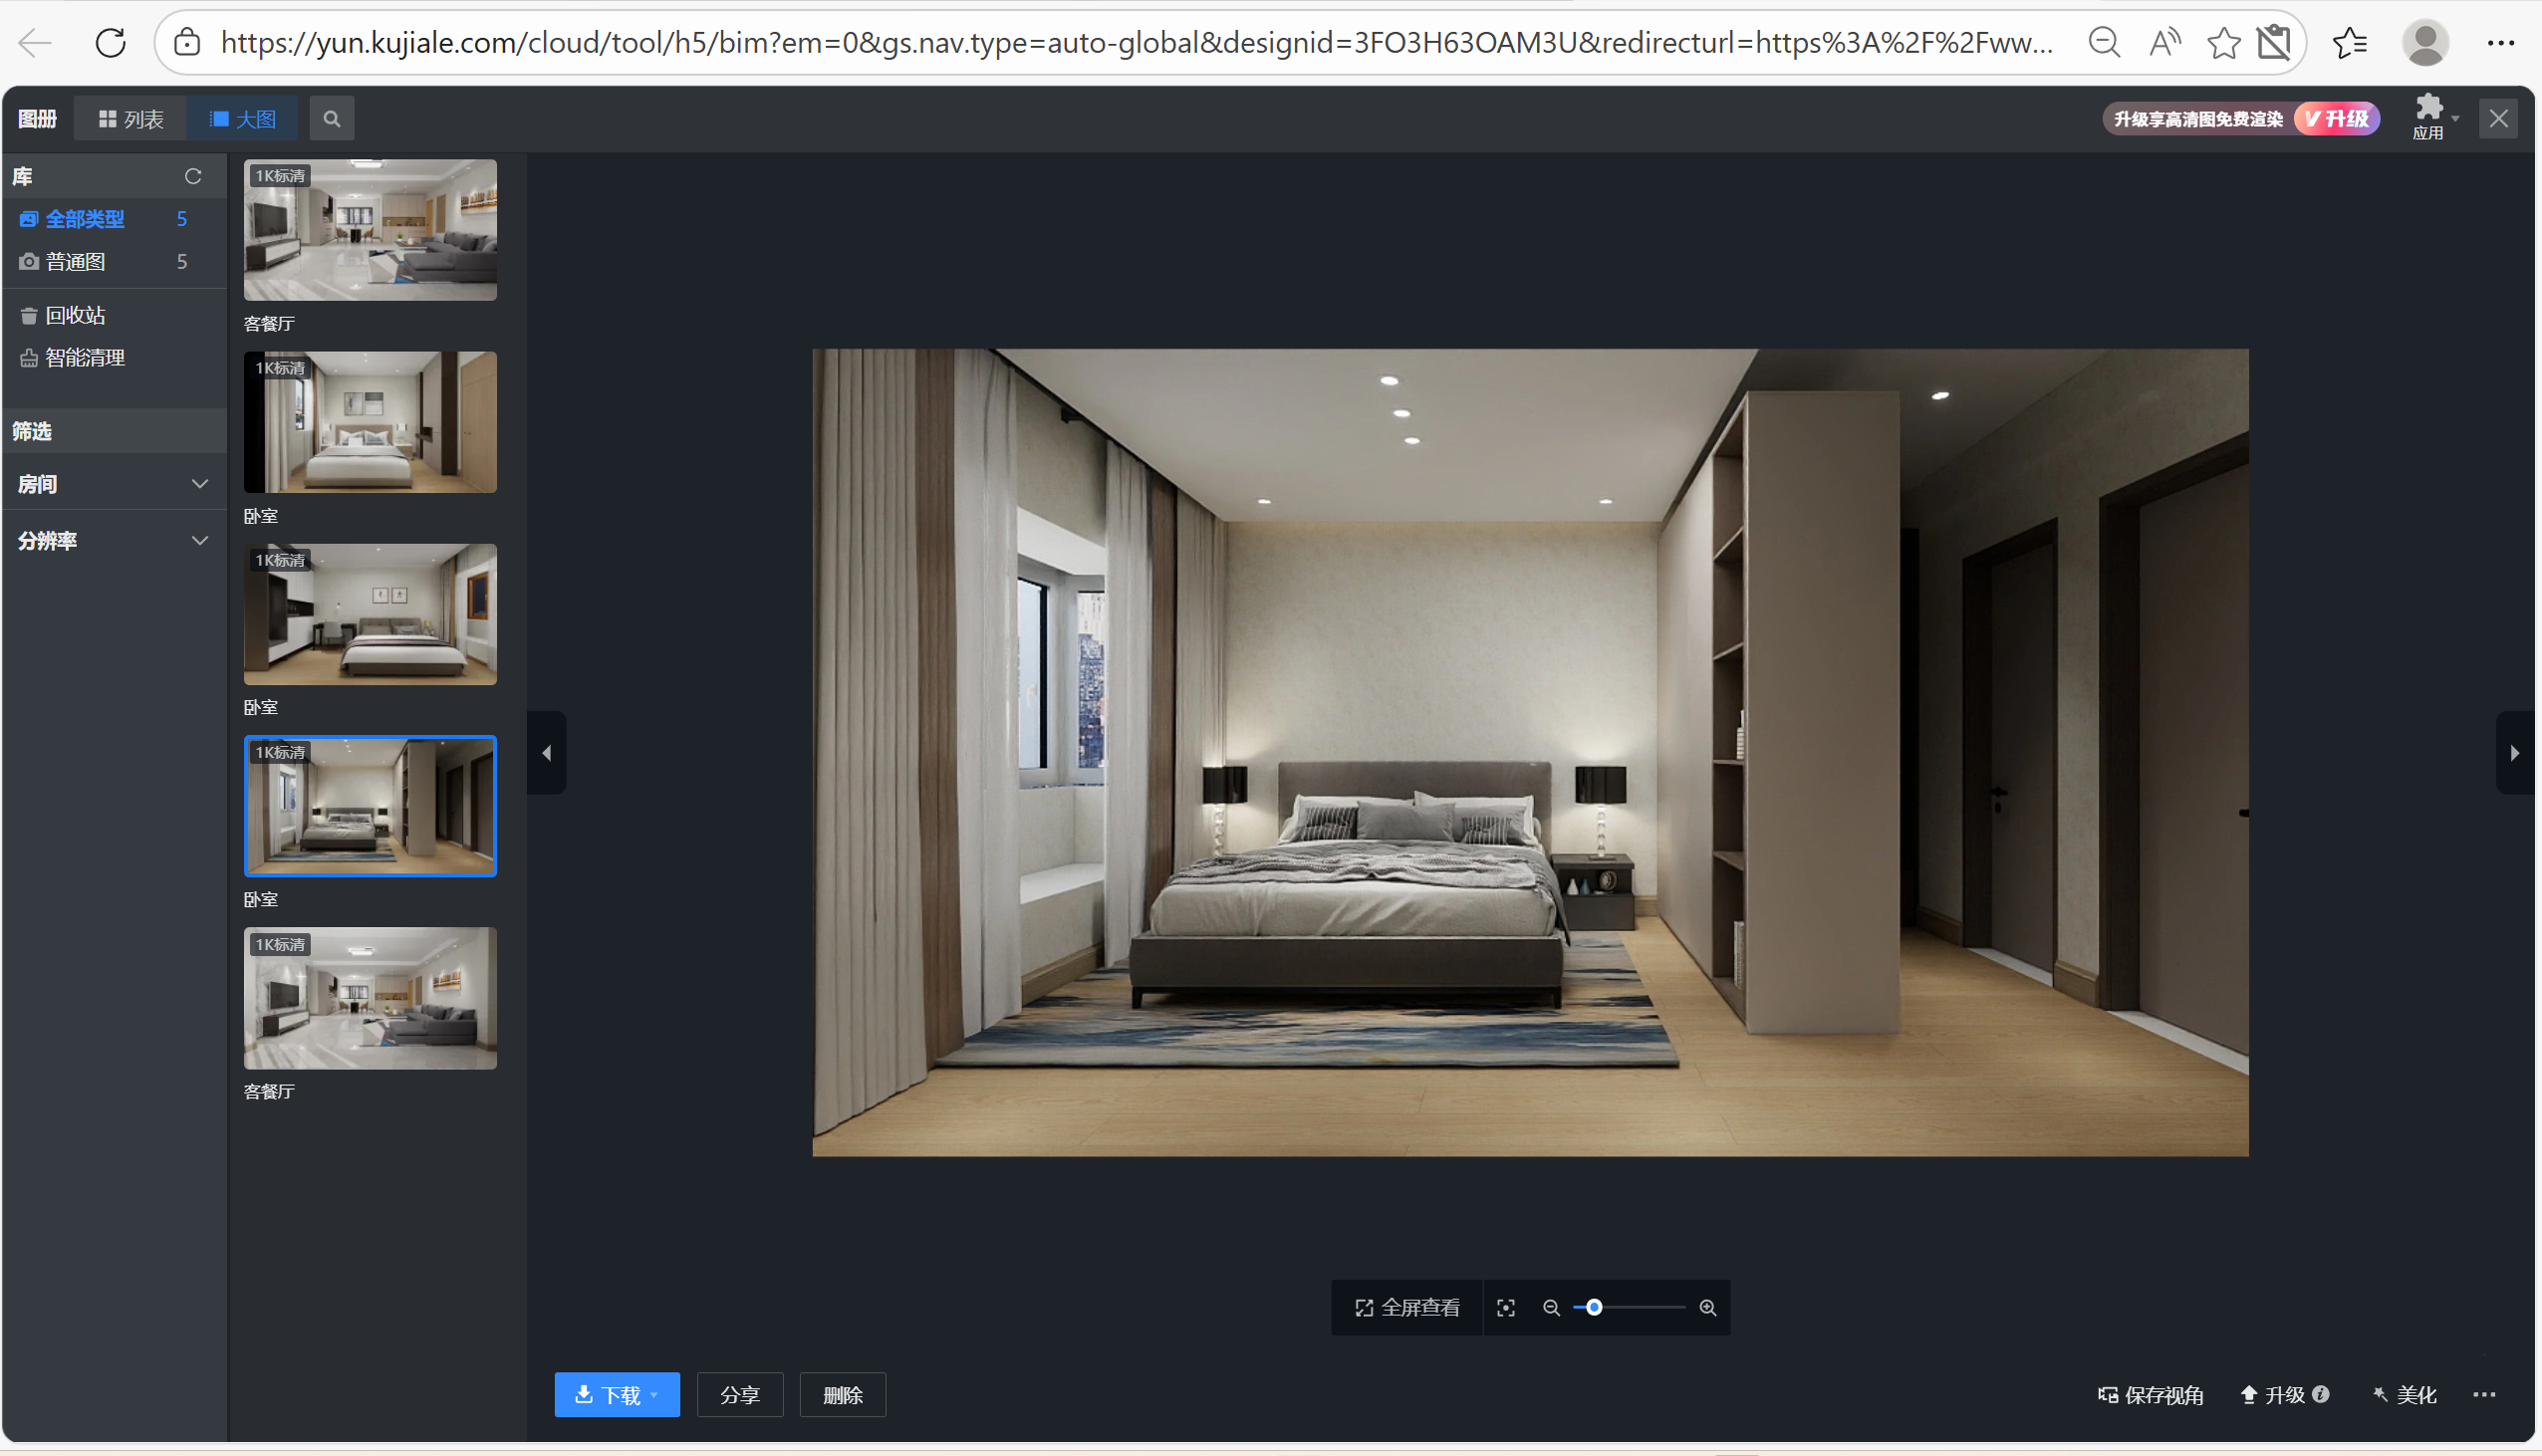Open the 下载 download dropdown arrow
2542x1456 pixels.
[x=655, y=1395]
